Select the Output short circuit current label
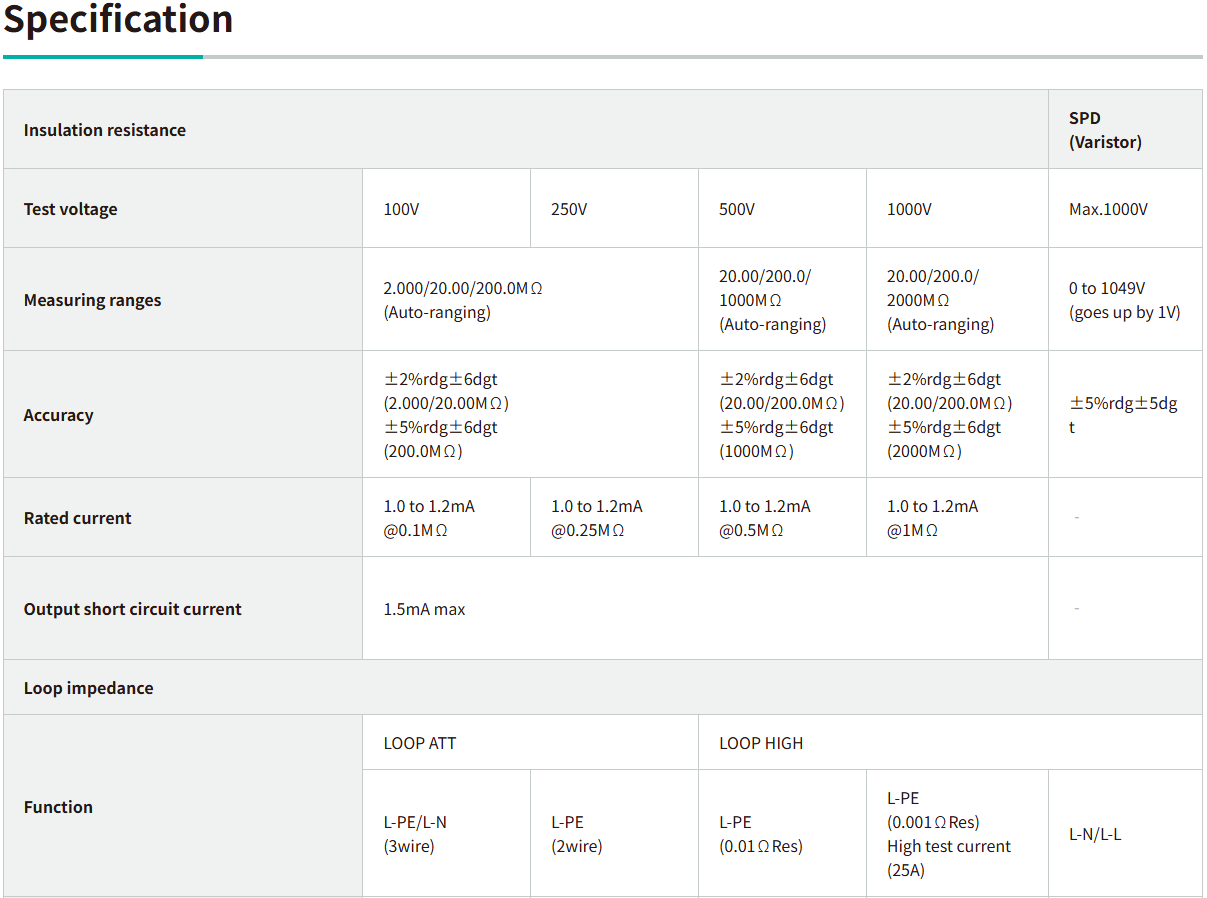This screenshot has height=898, width=1207. pos(132,609)
